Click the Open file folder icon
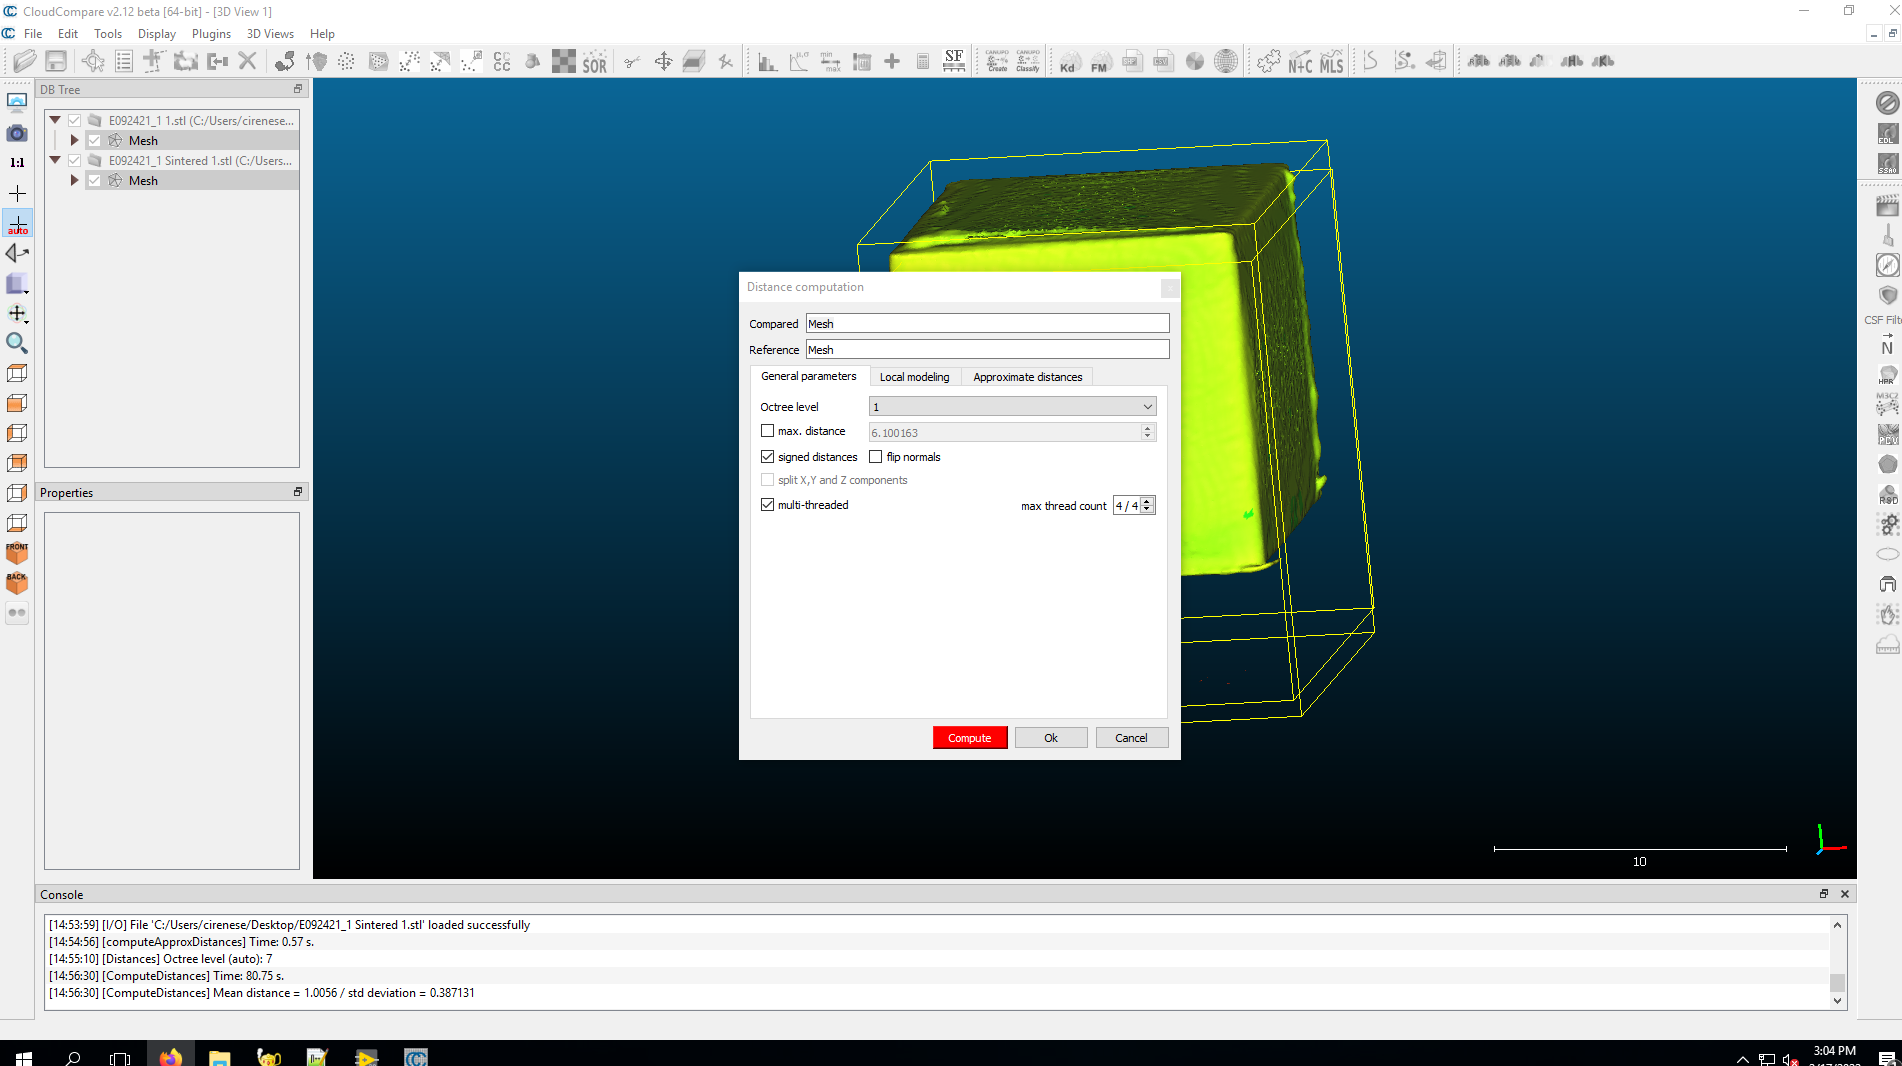 click(25, 61)
